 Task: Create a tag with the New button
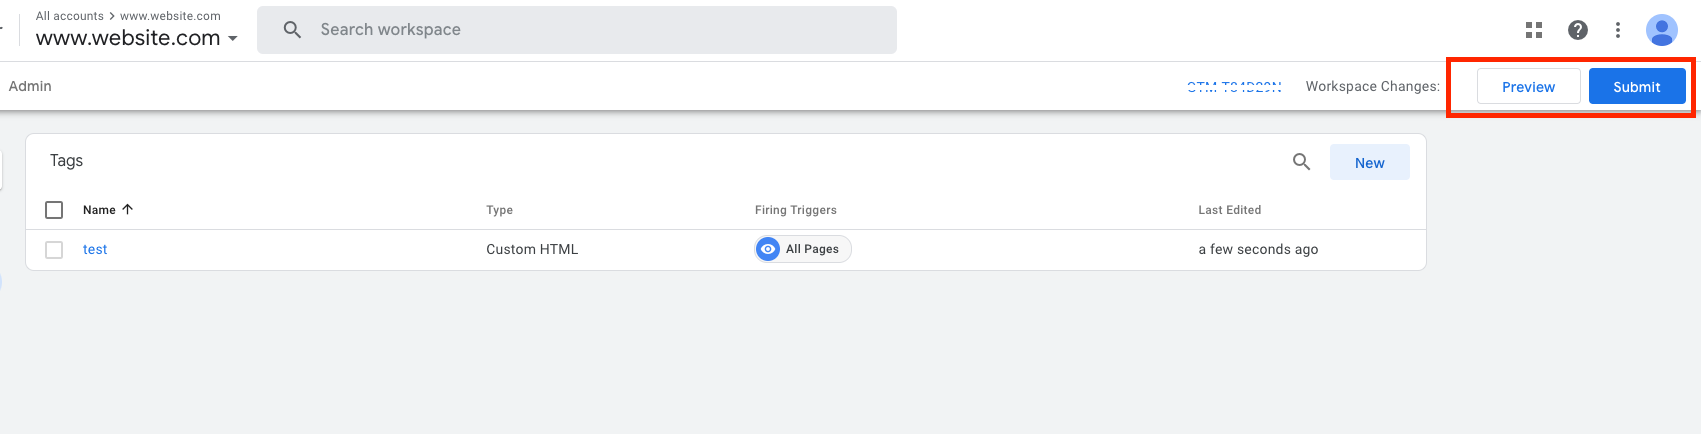tap(1370, 163)
